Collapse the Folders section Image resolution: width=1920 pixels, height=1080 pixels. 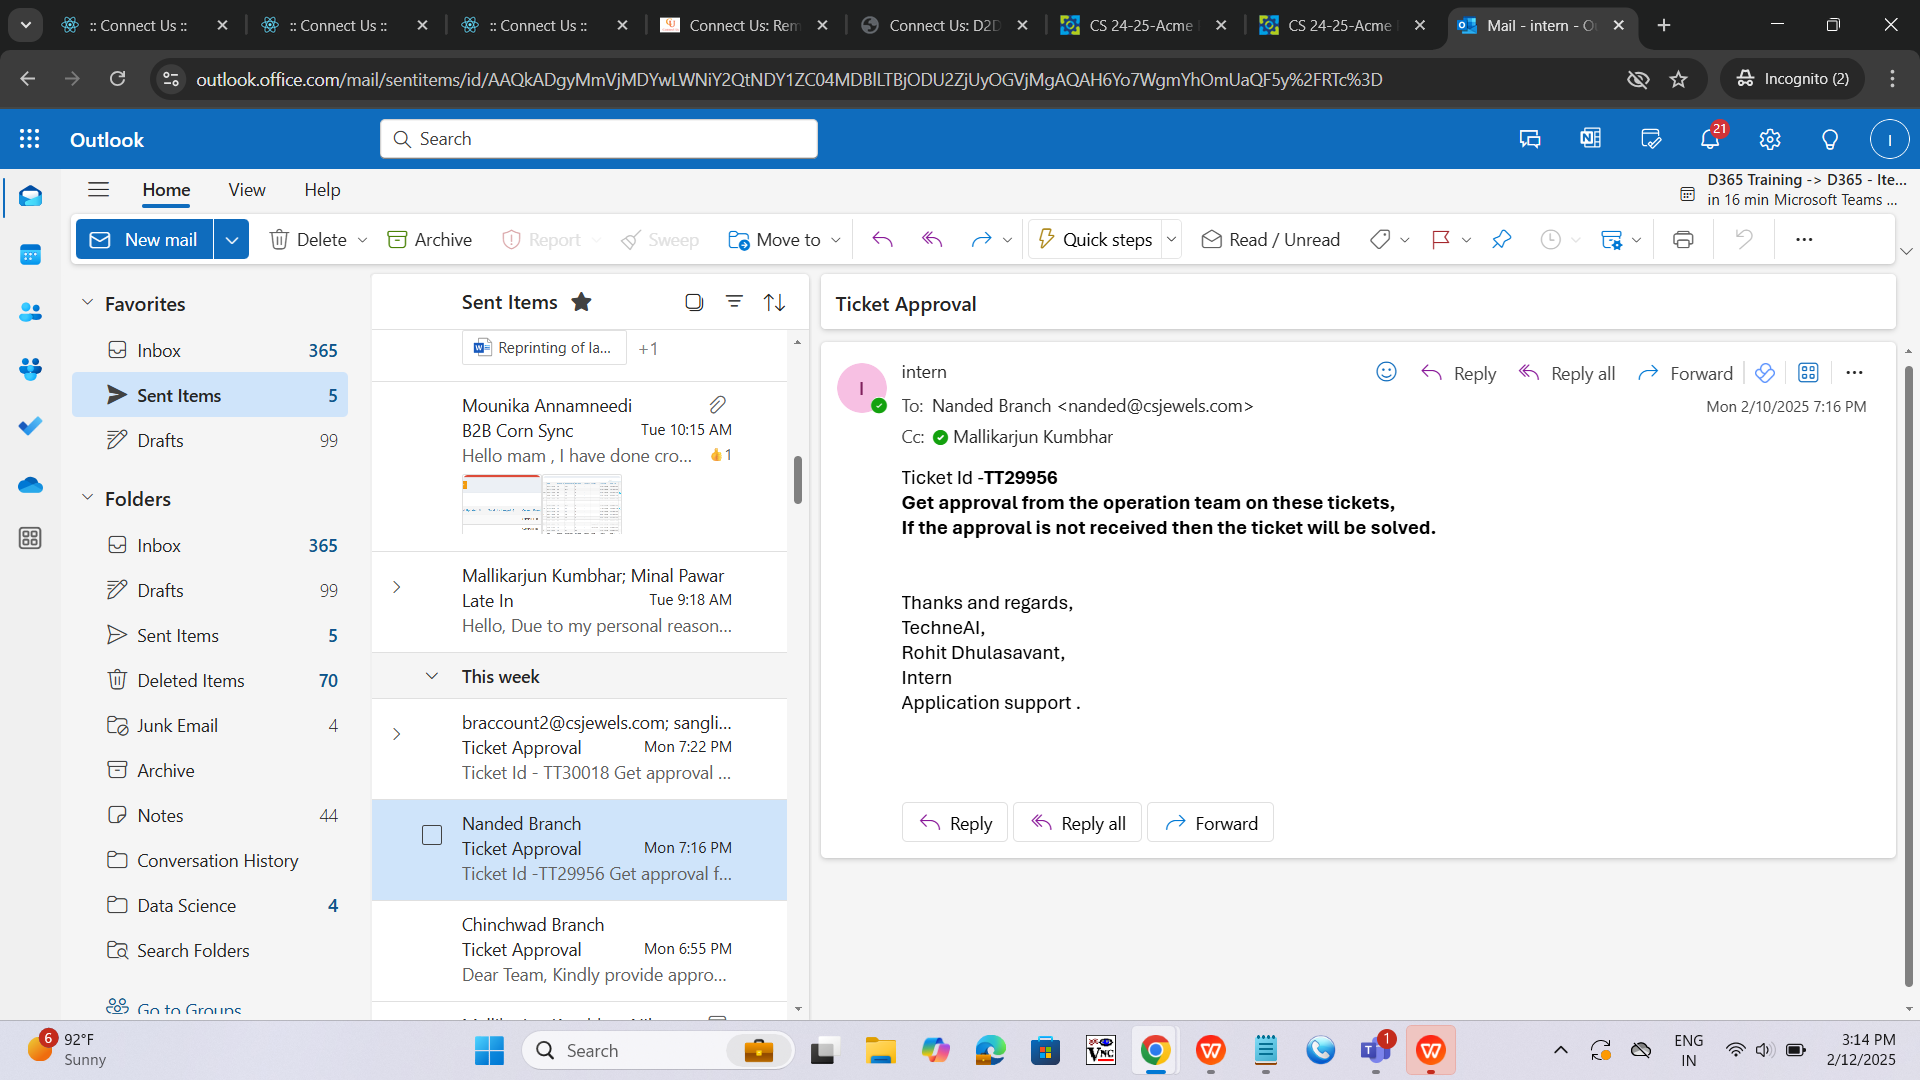point(87,498)
